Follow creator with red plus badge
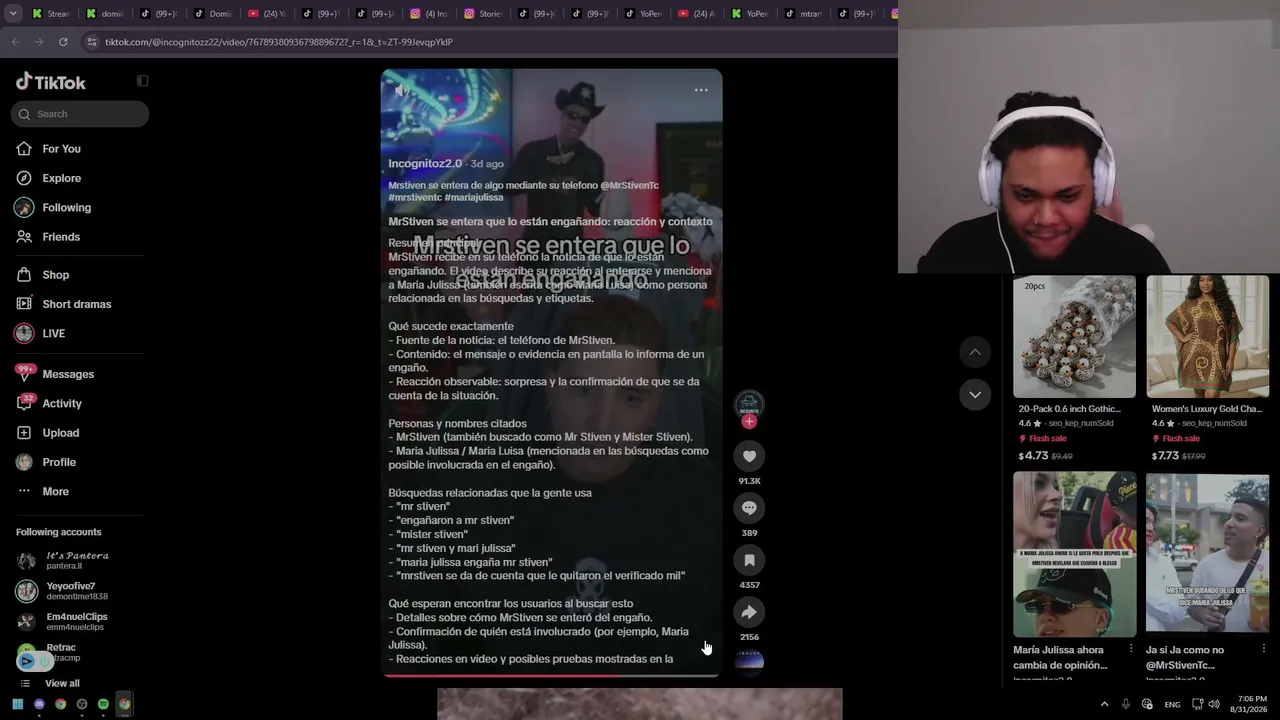Screen dimensions: 1280x720 (x=749, y=422)
